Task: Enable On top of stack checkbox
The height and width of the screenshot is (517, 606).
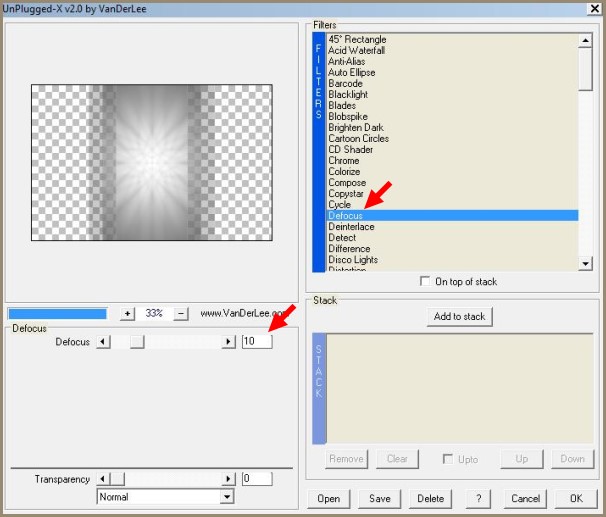Action: coord(426,282)
